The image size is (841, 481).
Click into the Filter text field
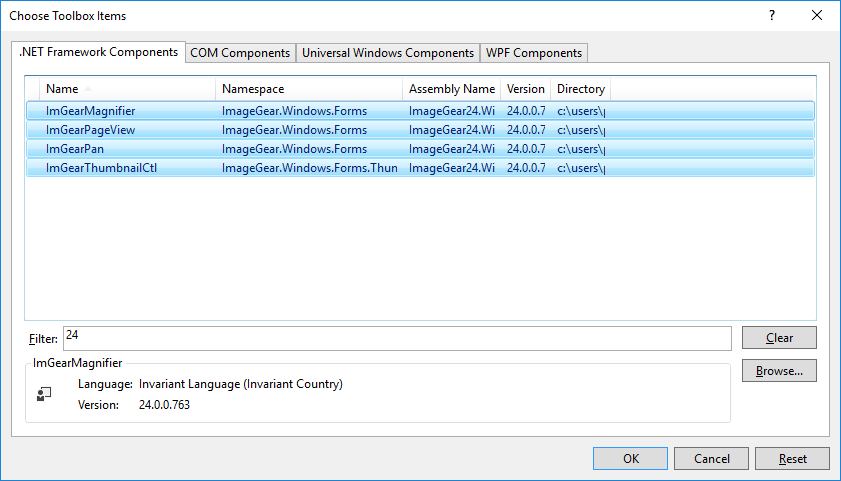397,338
